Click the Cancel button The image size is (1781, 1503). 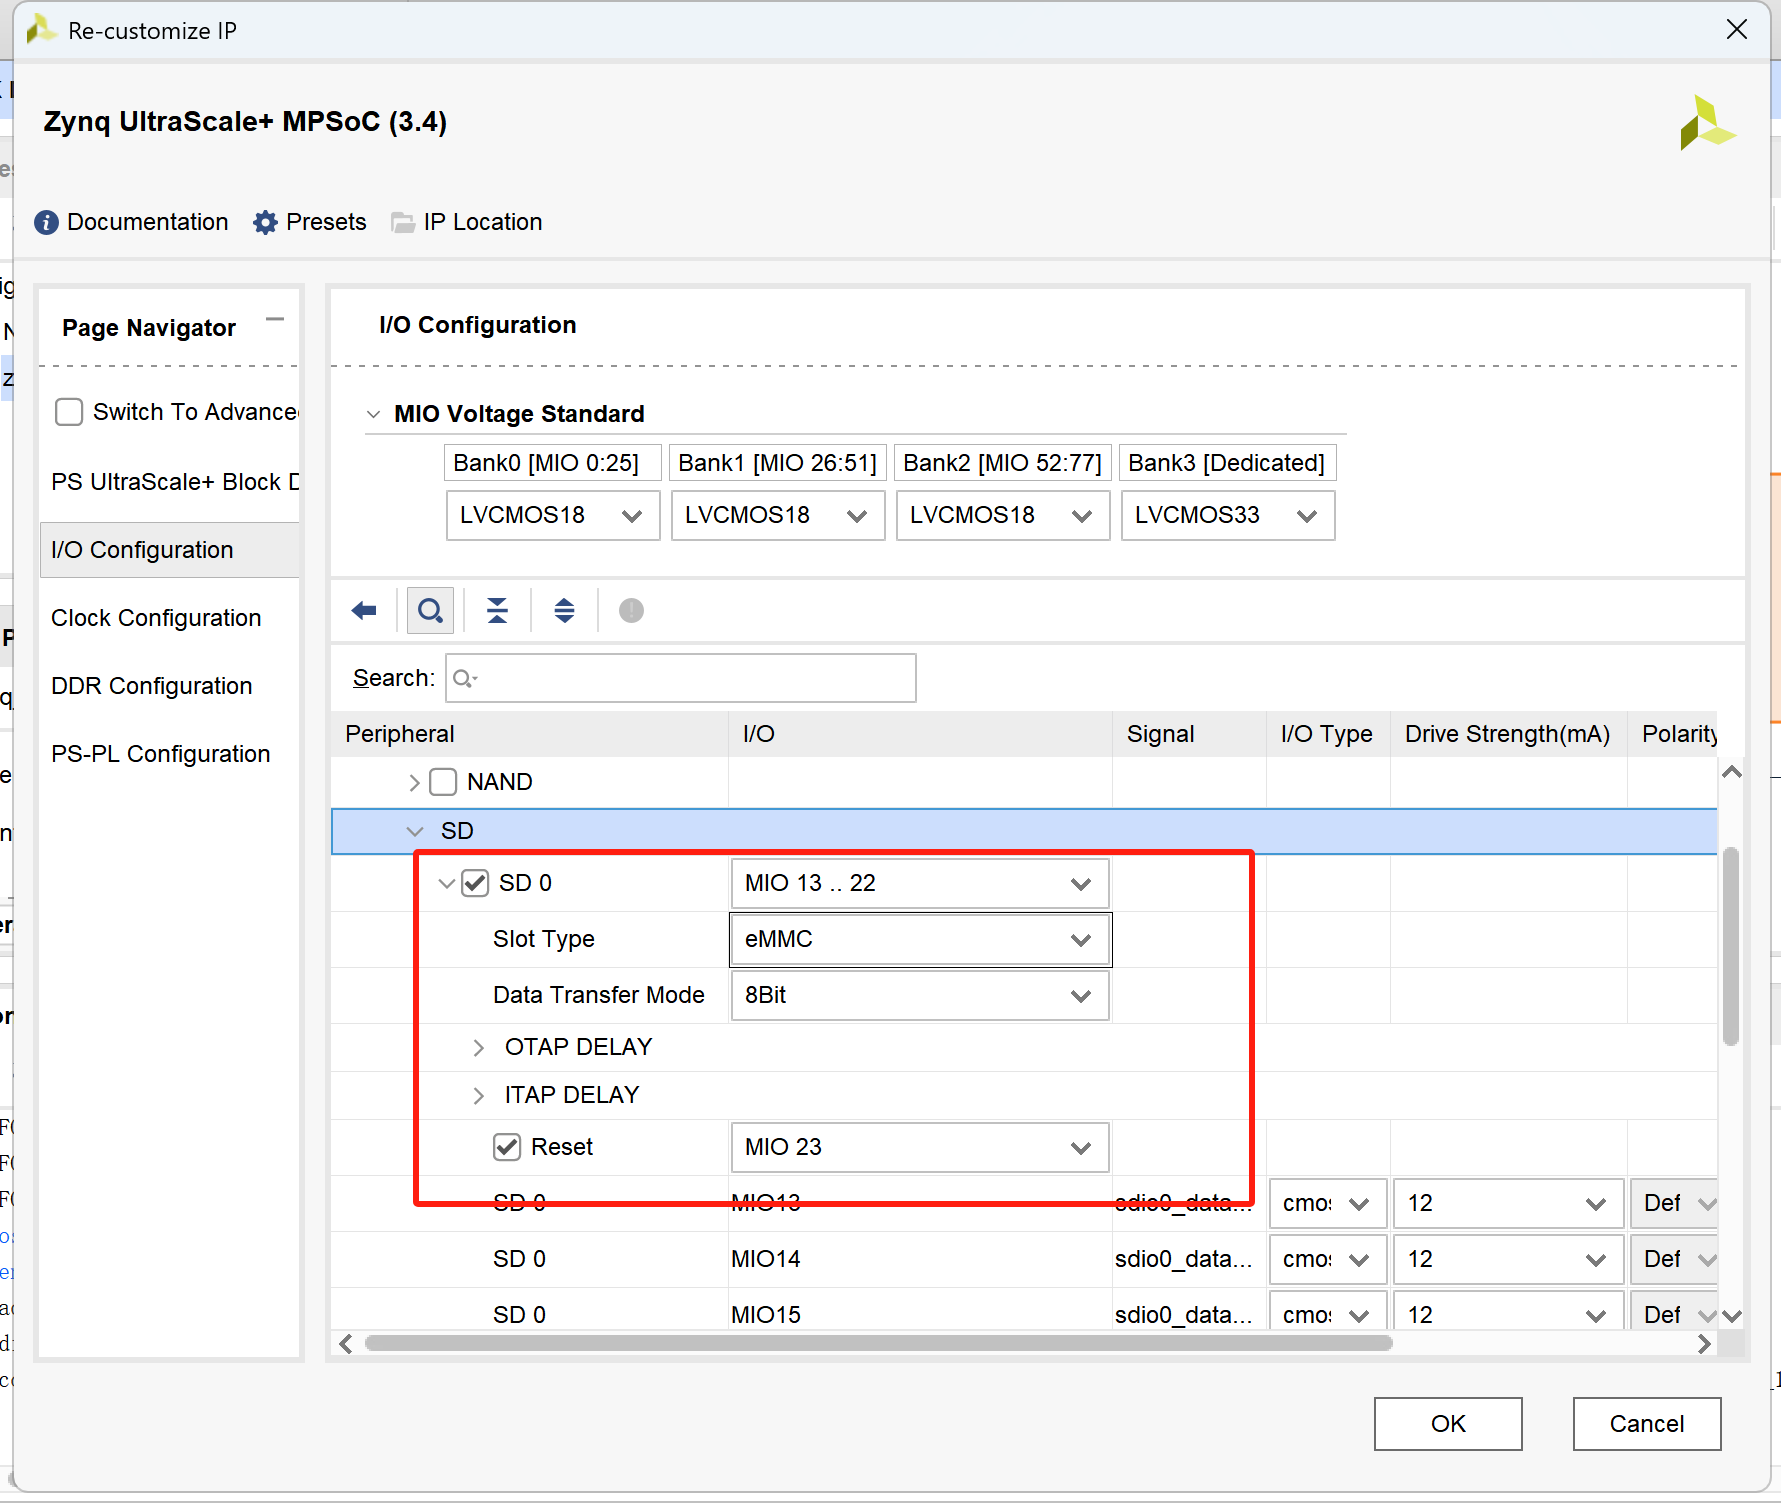[1647, 1424]
